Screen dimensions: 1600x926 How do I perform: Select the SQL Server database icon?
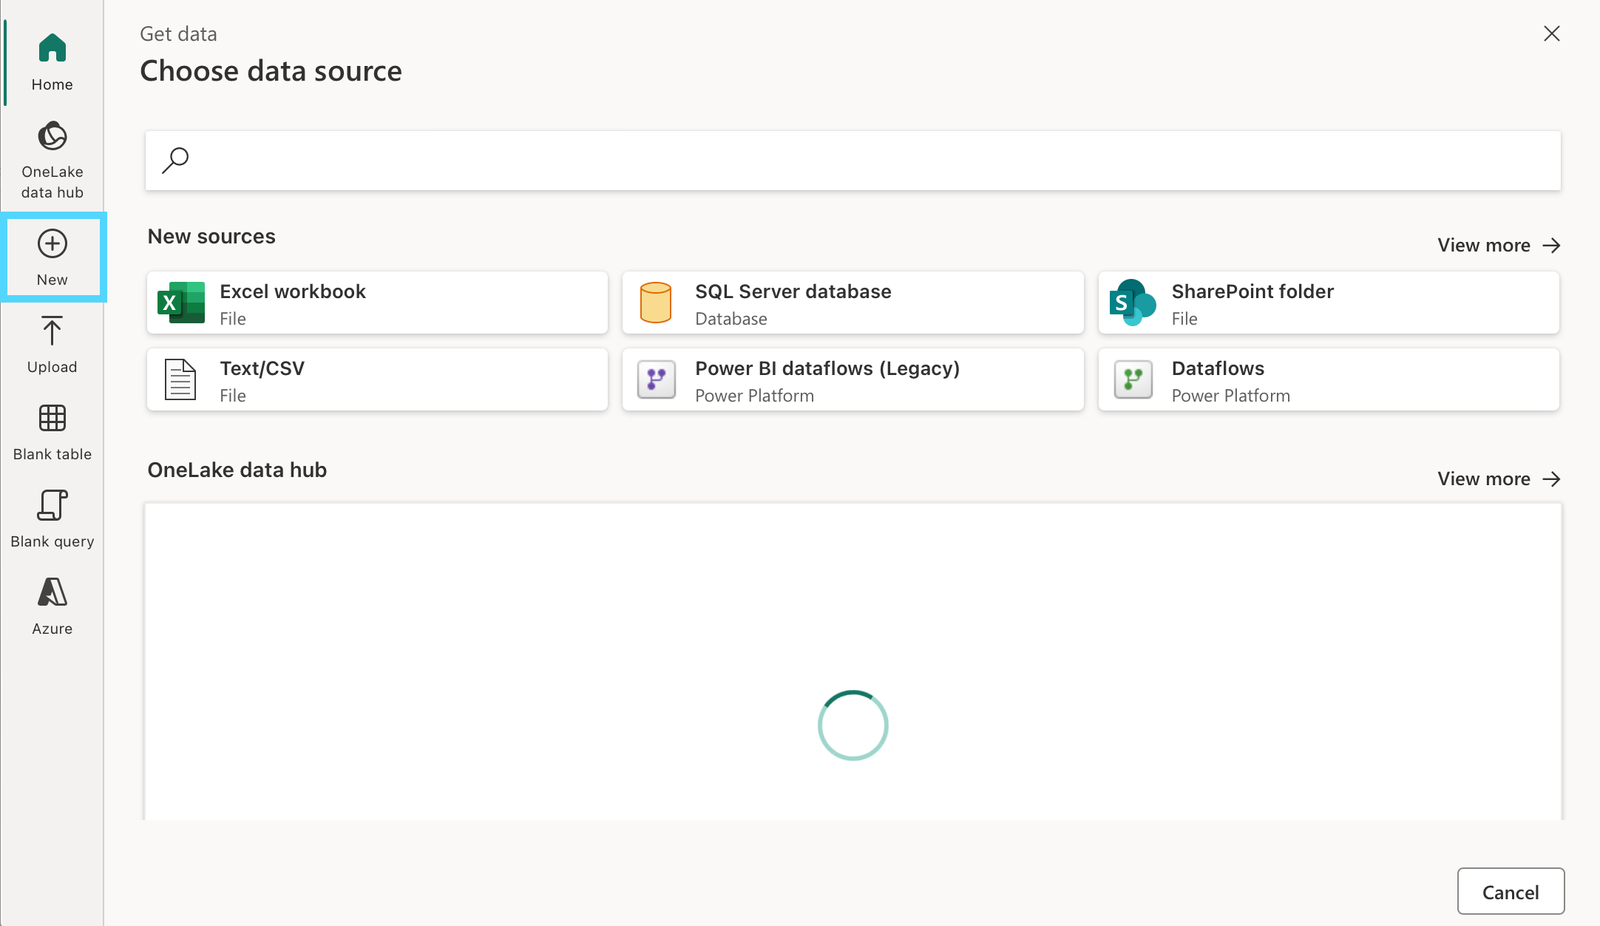click(655, 302)
